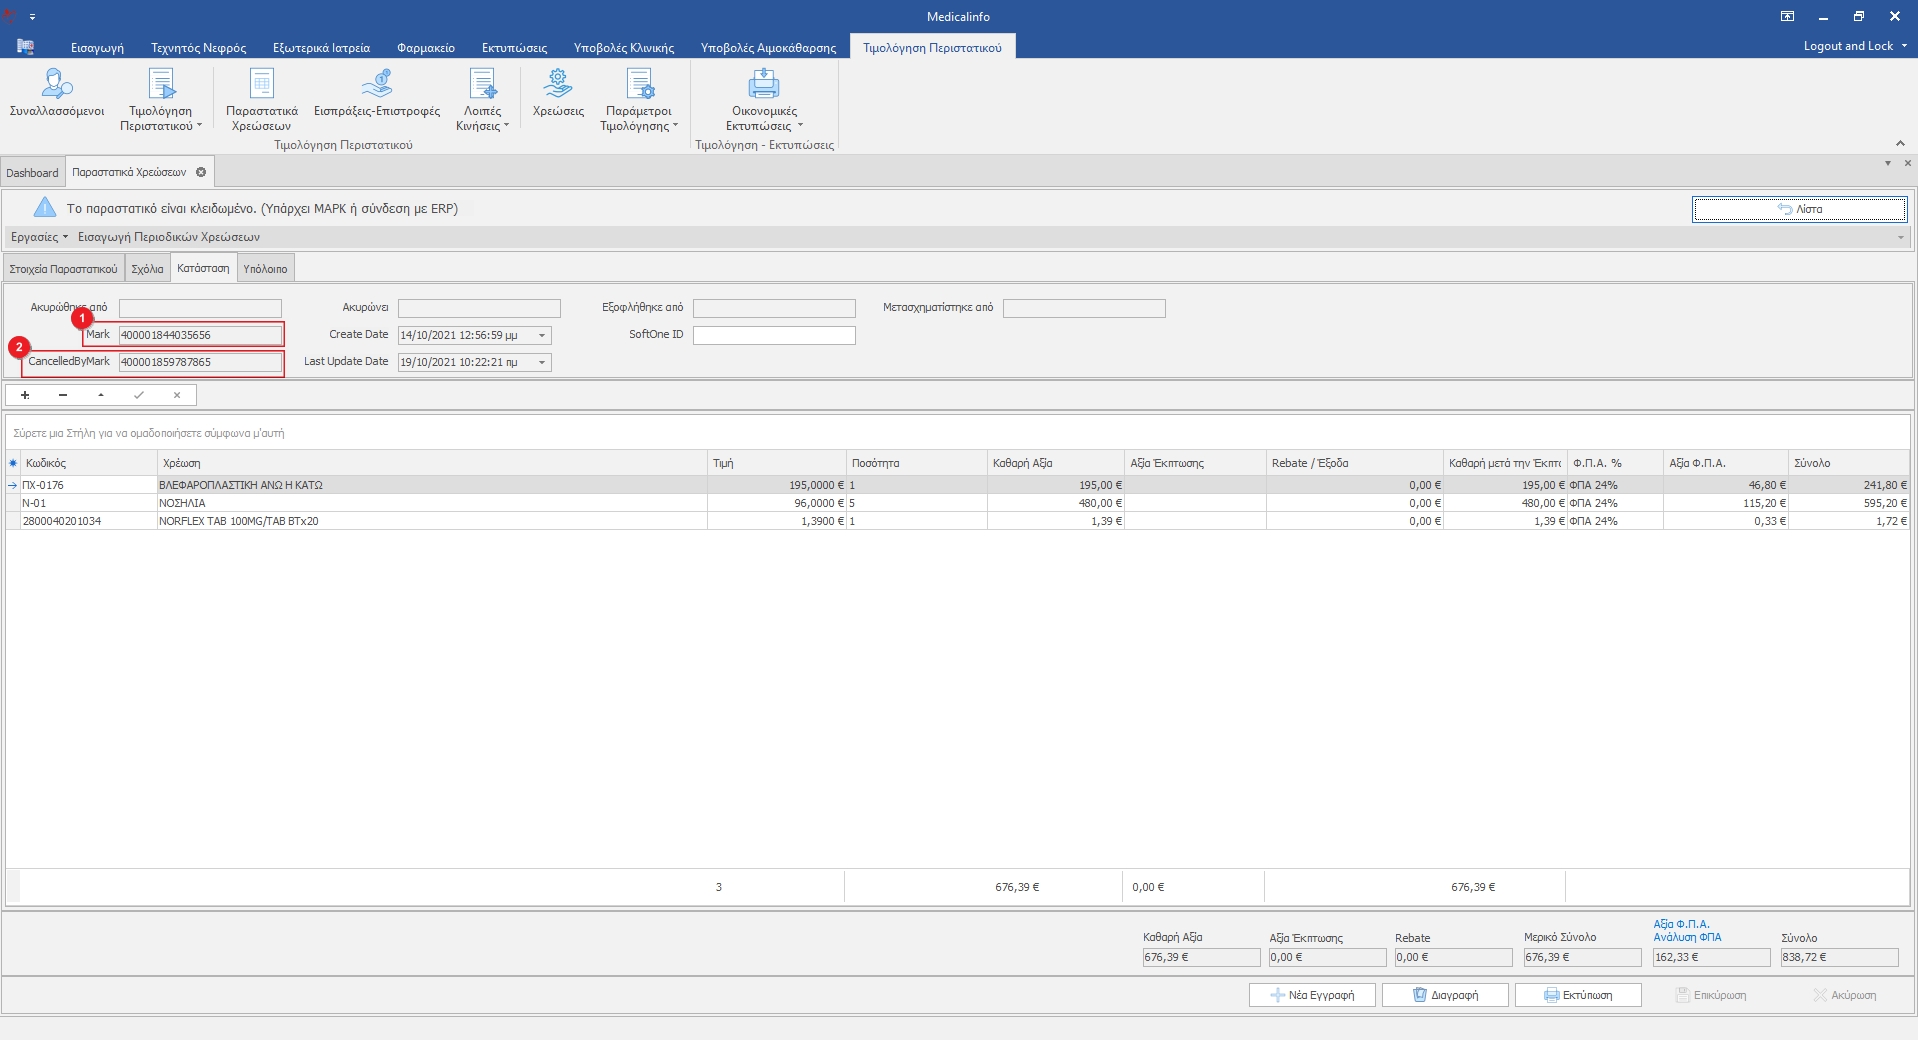Click the checkmark icon in the grid navigator
1918x1040 pixels.
pyautogui.click(x=139, y=395)
